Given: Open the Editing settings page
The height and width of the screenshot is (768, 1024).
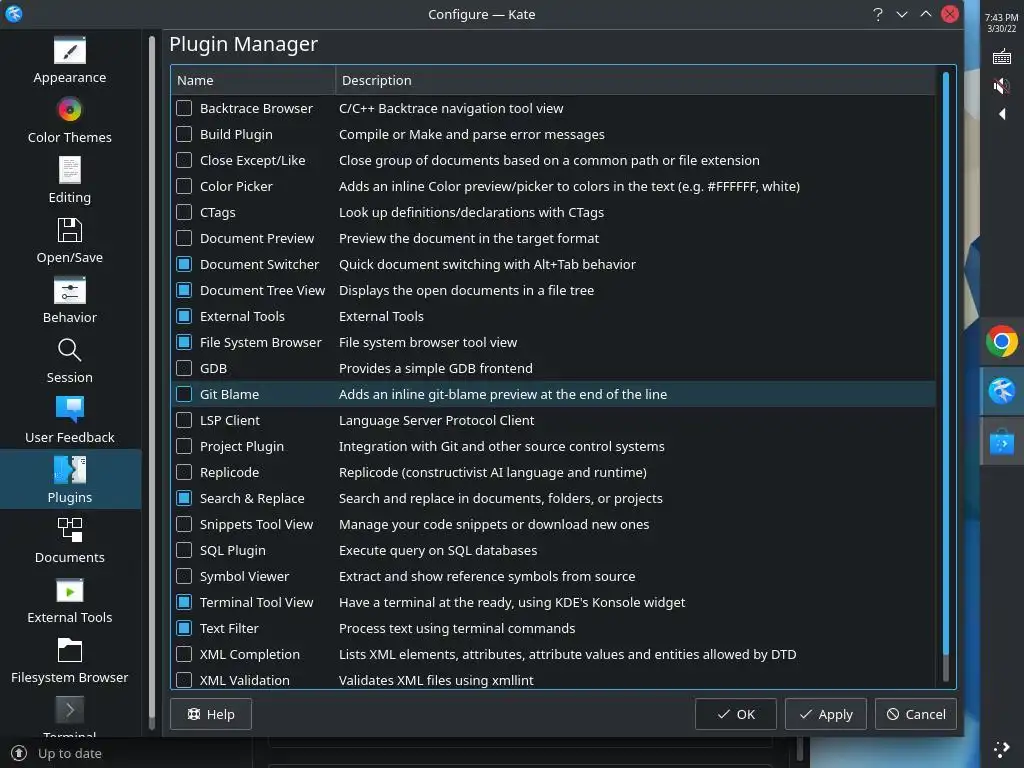Looking at the screenshot, I should coord(70,181).
